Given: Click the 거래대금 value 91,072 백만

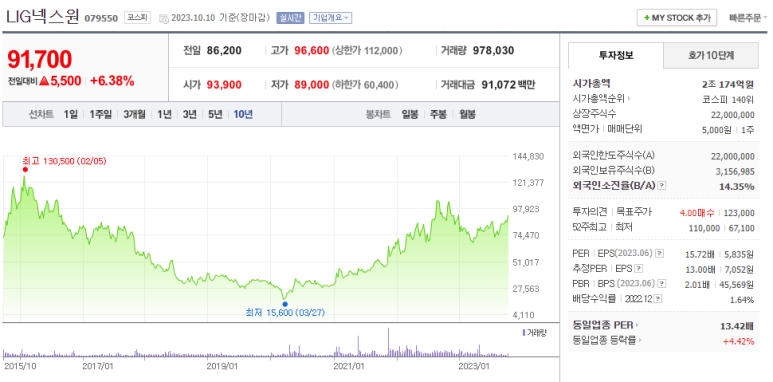Looking at the screenshot, I should (508, 85).
